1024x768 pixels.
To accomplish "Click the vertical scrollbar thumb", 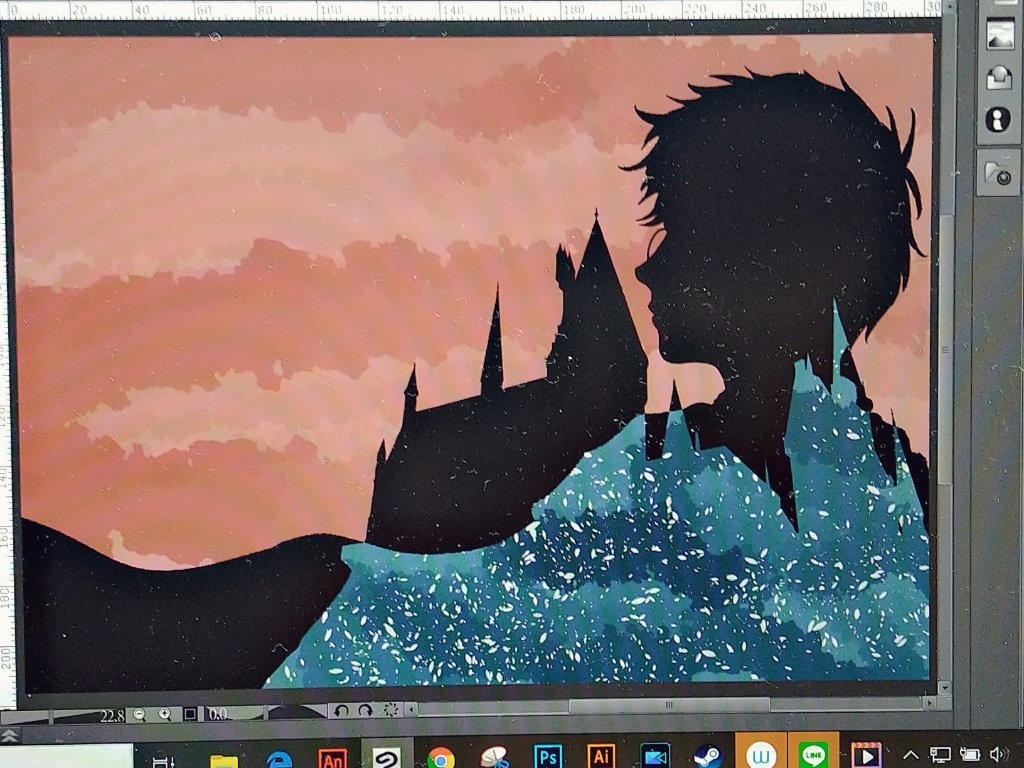I will click(x=945, y=349).
